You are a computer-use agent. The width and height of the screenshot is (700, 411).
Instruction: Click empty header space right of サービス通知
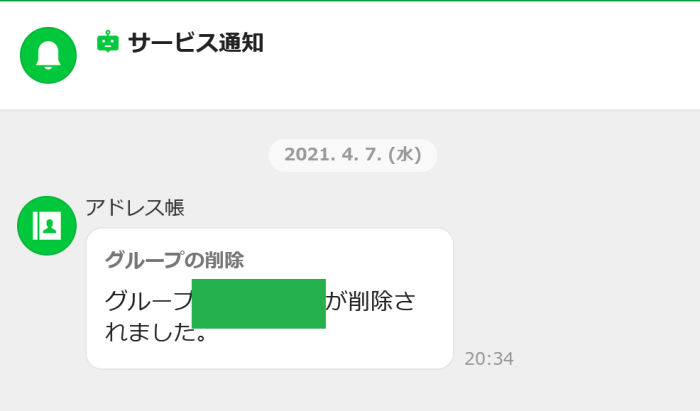[478, 54]
